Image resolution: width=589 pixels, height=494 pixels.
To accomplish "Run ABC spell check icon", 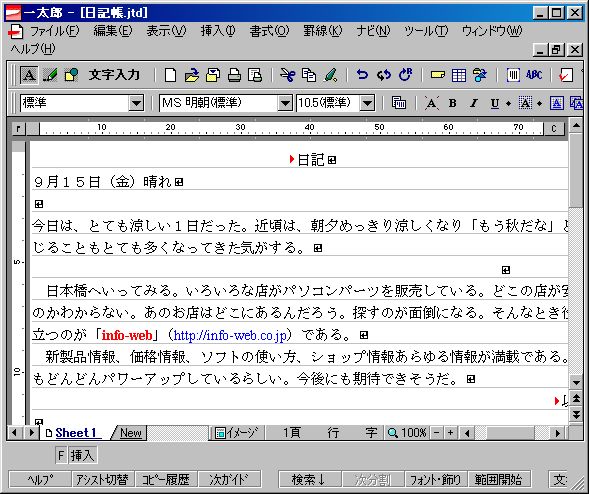I will (x=534, y=75).
